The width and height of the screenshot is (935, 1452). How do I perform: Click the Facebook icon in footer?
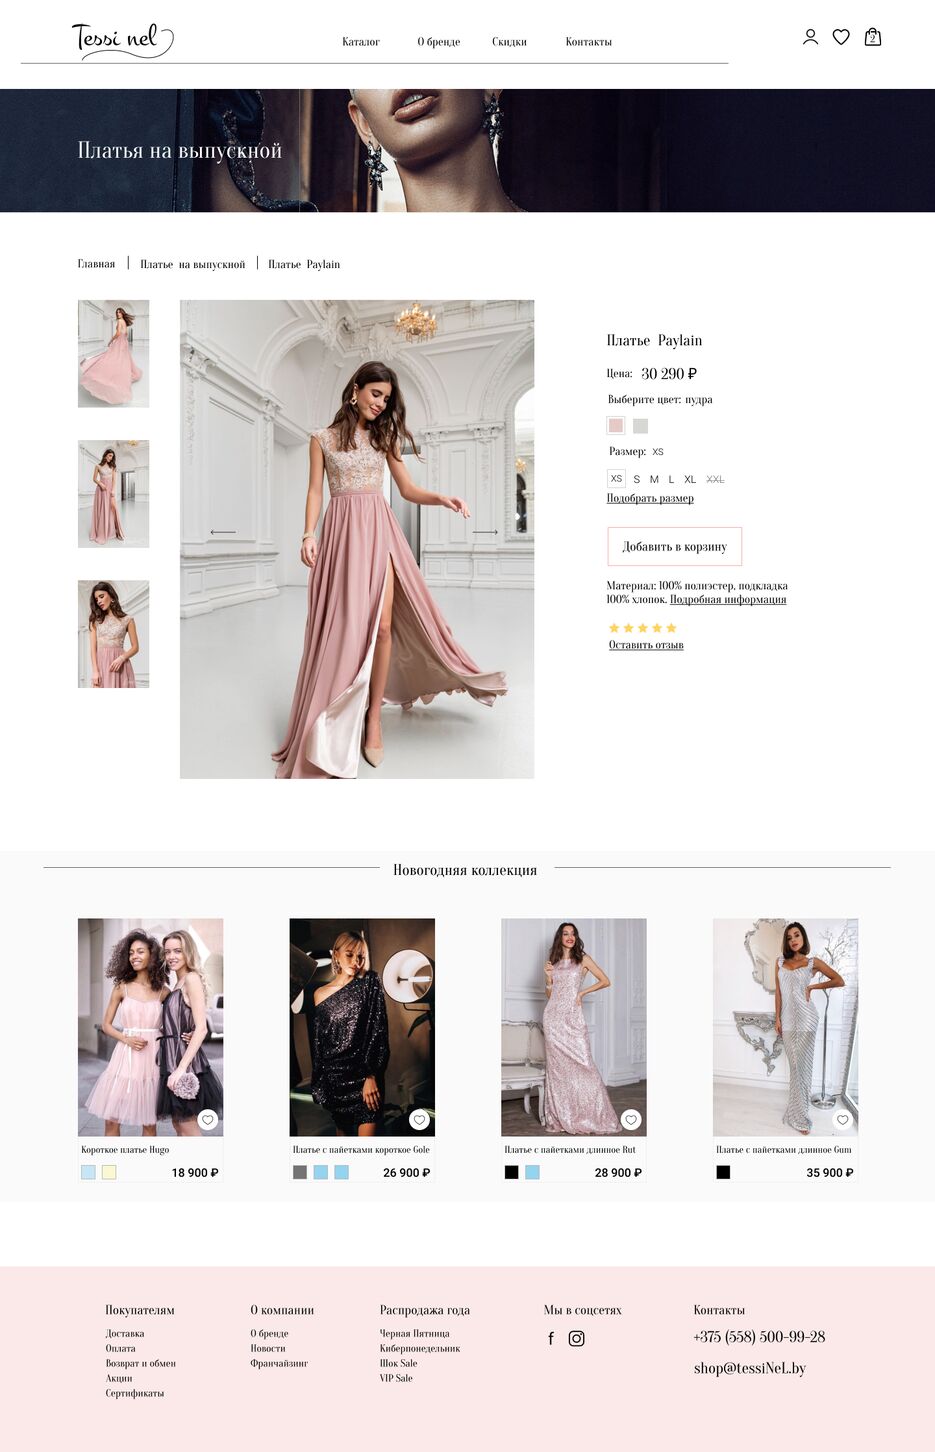coord(551,1338)
